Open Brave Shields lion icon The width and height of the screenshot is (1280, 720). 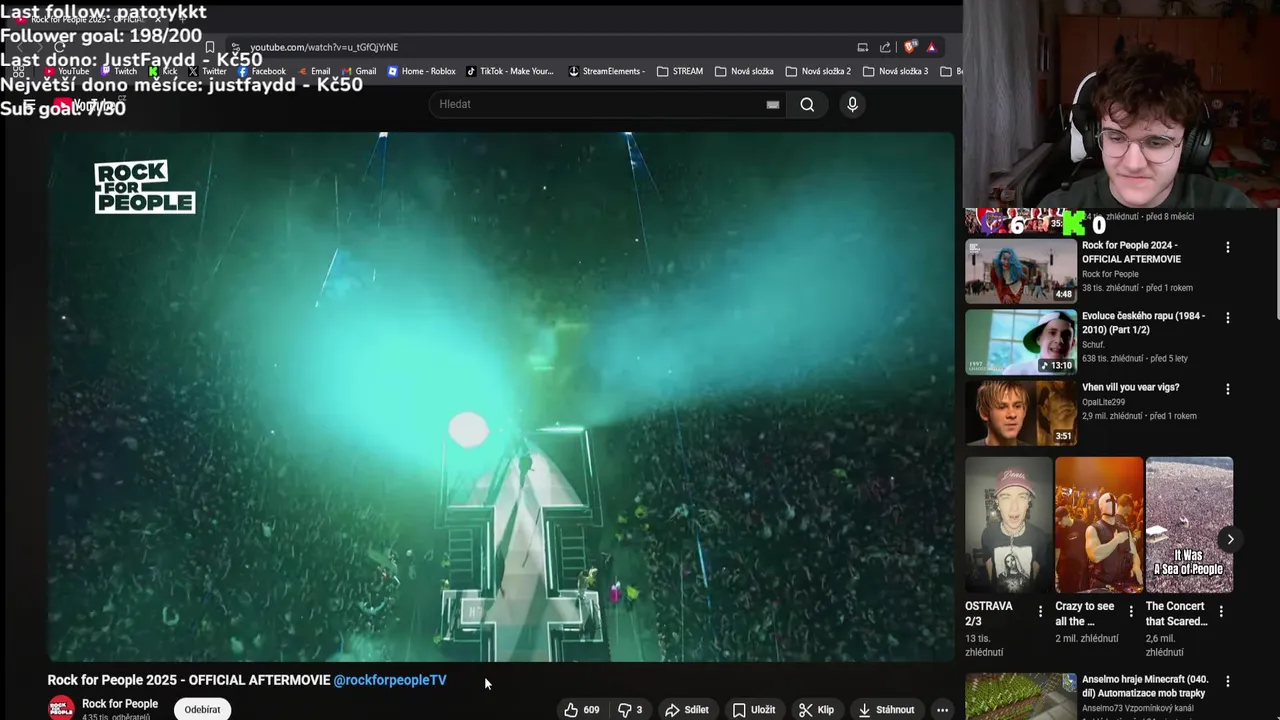910,47
